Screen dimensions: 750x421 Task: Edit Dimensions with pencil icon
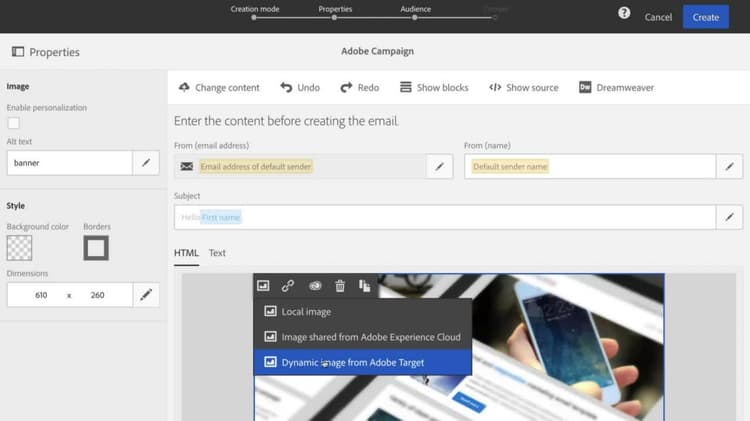pyautogui.click(x=146, y=295)
